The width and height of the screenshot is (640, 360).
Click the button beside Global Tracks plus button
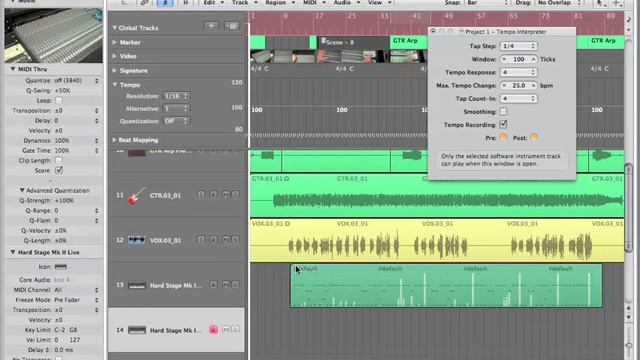232,26
